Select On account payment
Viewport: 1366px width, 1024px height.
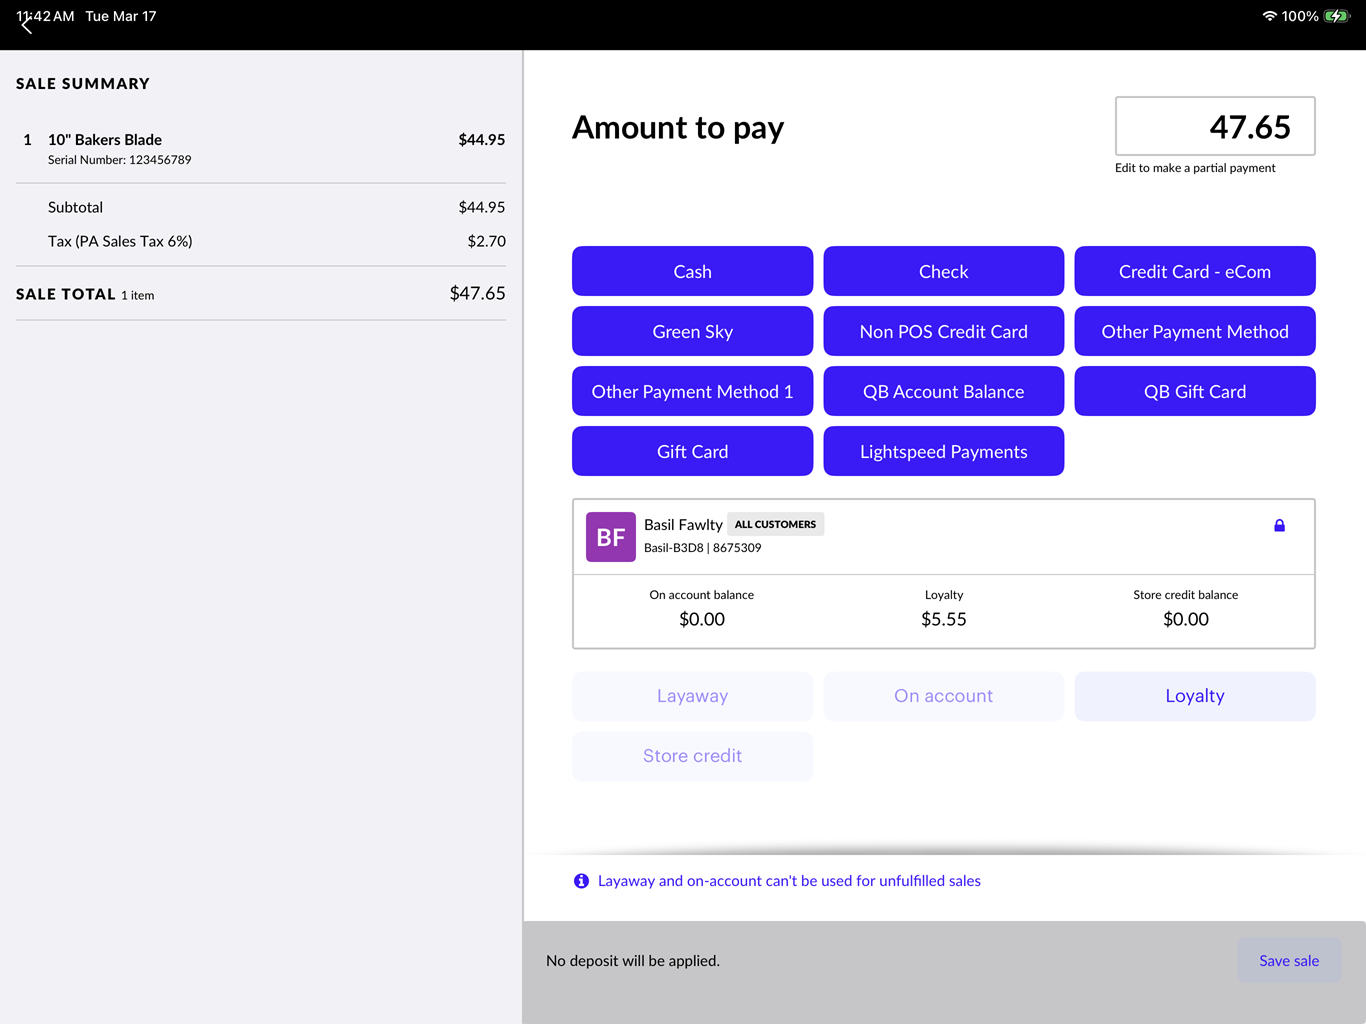click(943, 696)
